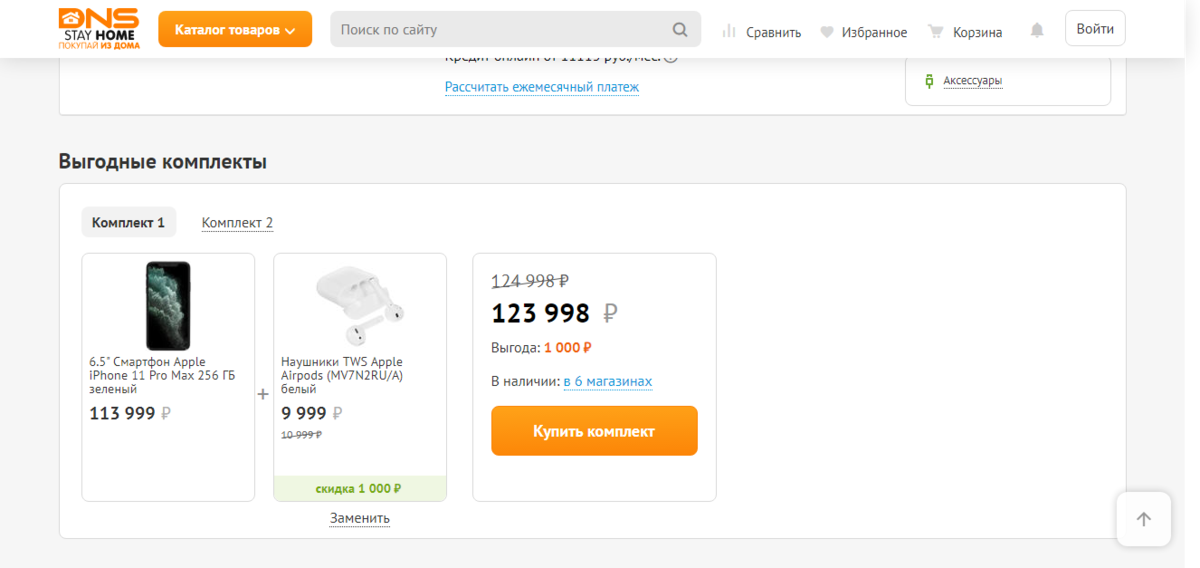Click the favorites heart icon

coord(827,32)
